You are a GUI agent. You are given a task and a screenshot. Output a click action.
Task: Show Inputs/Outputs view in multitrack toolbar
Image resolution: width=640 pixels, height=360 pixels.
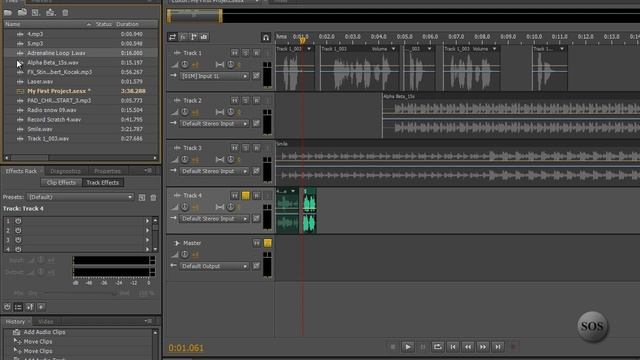point(172,37)
